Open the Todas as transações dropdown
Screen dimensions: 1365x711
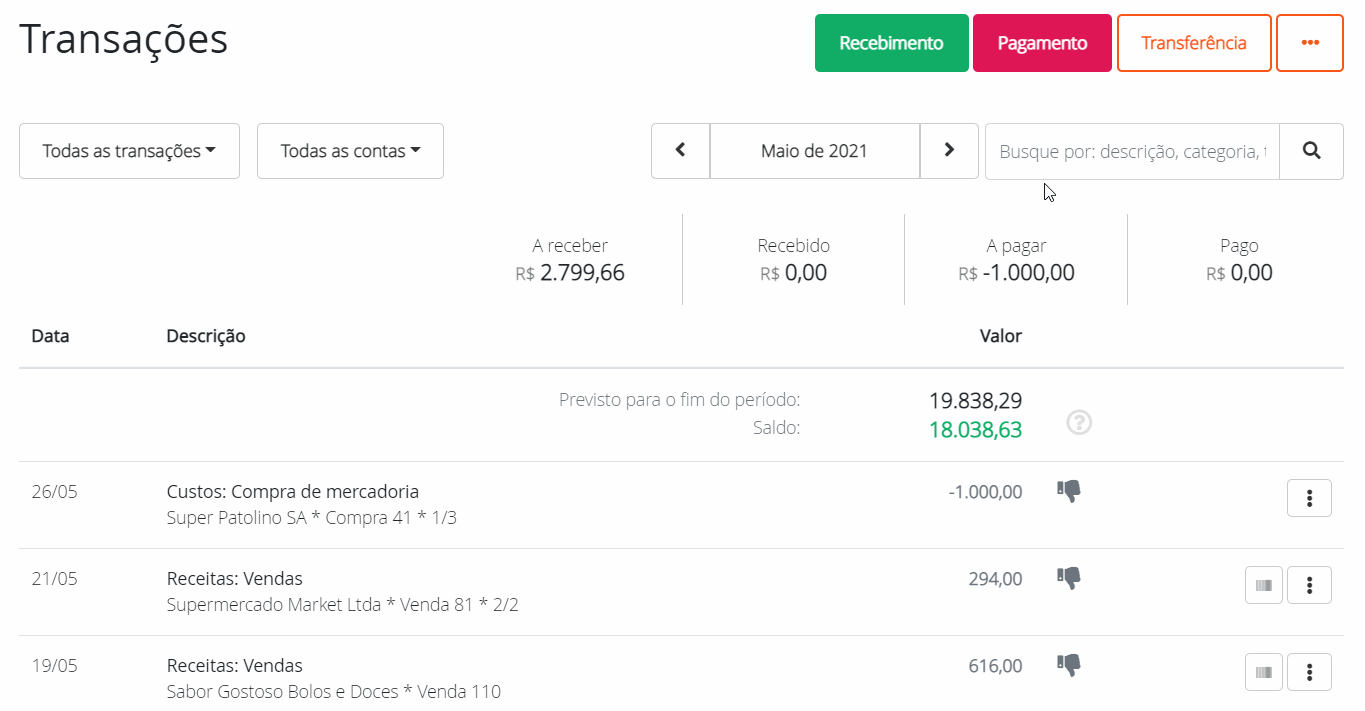129,151
